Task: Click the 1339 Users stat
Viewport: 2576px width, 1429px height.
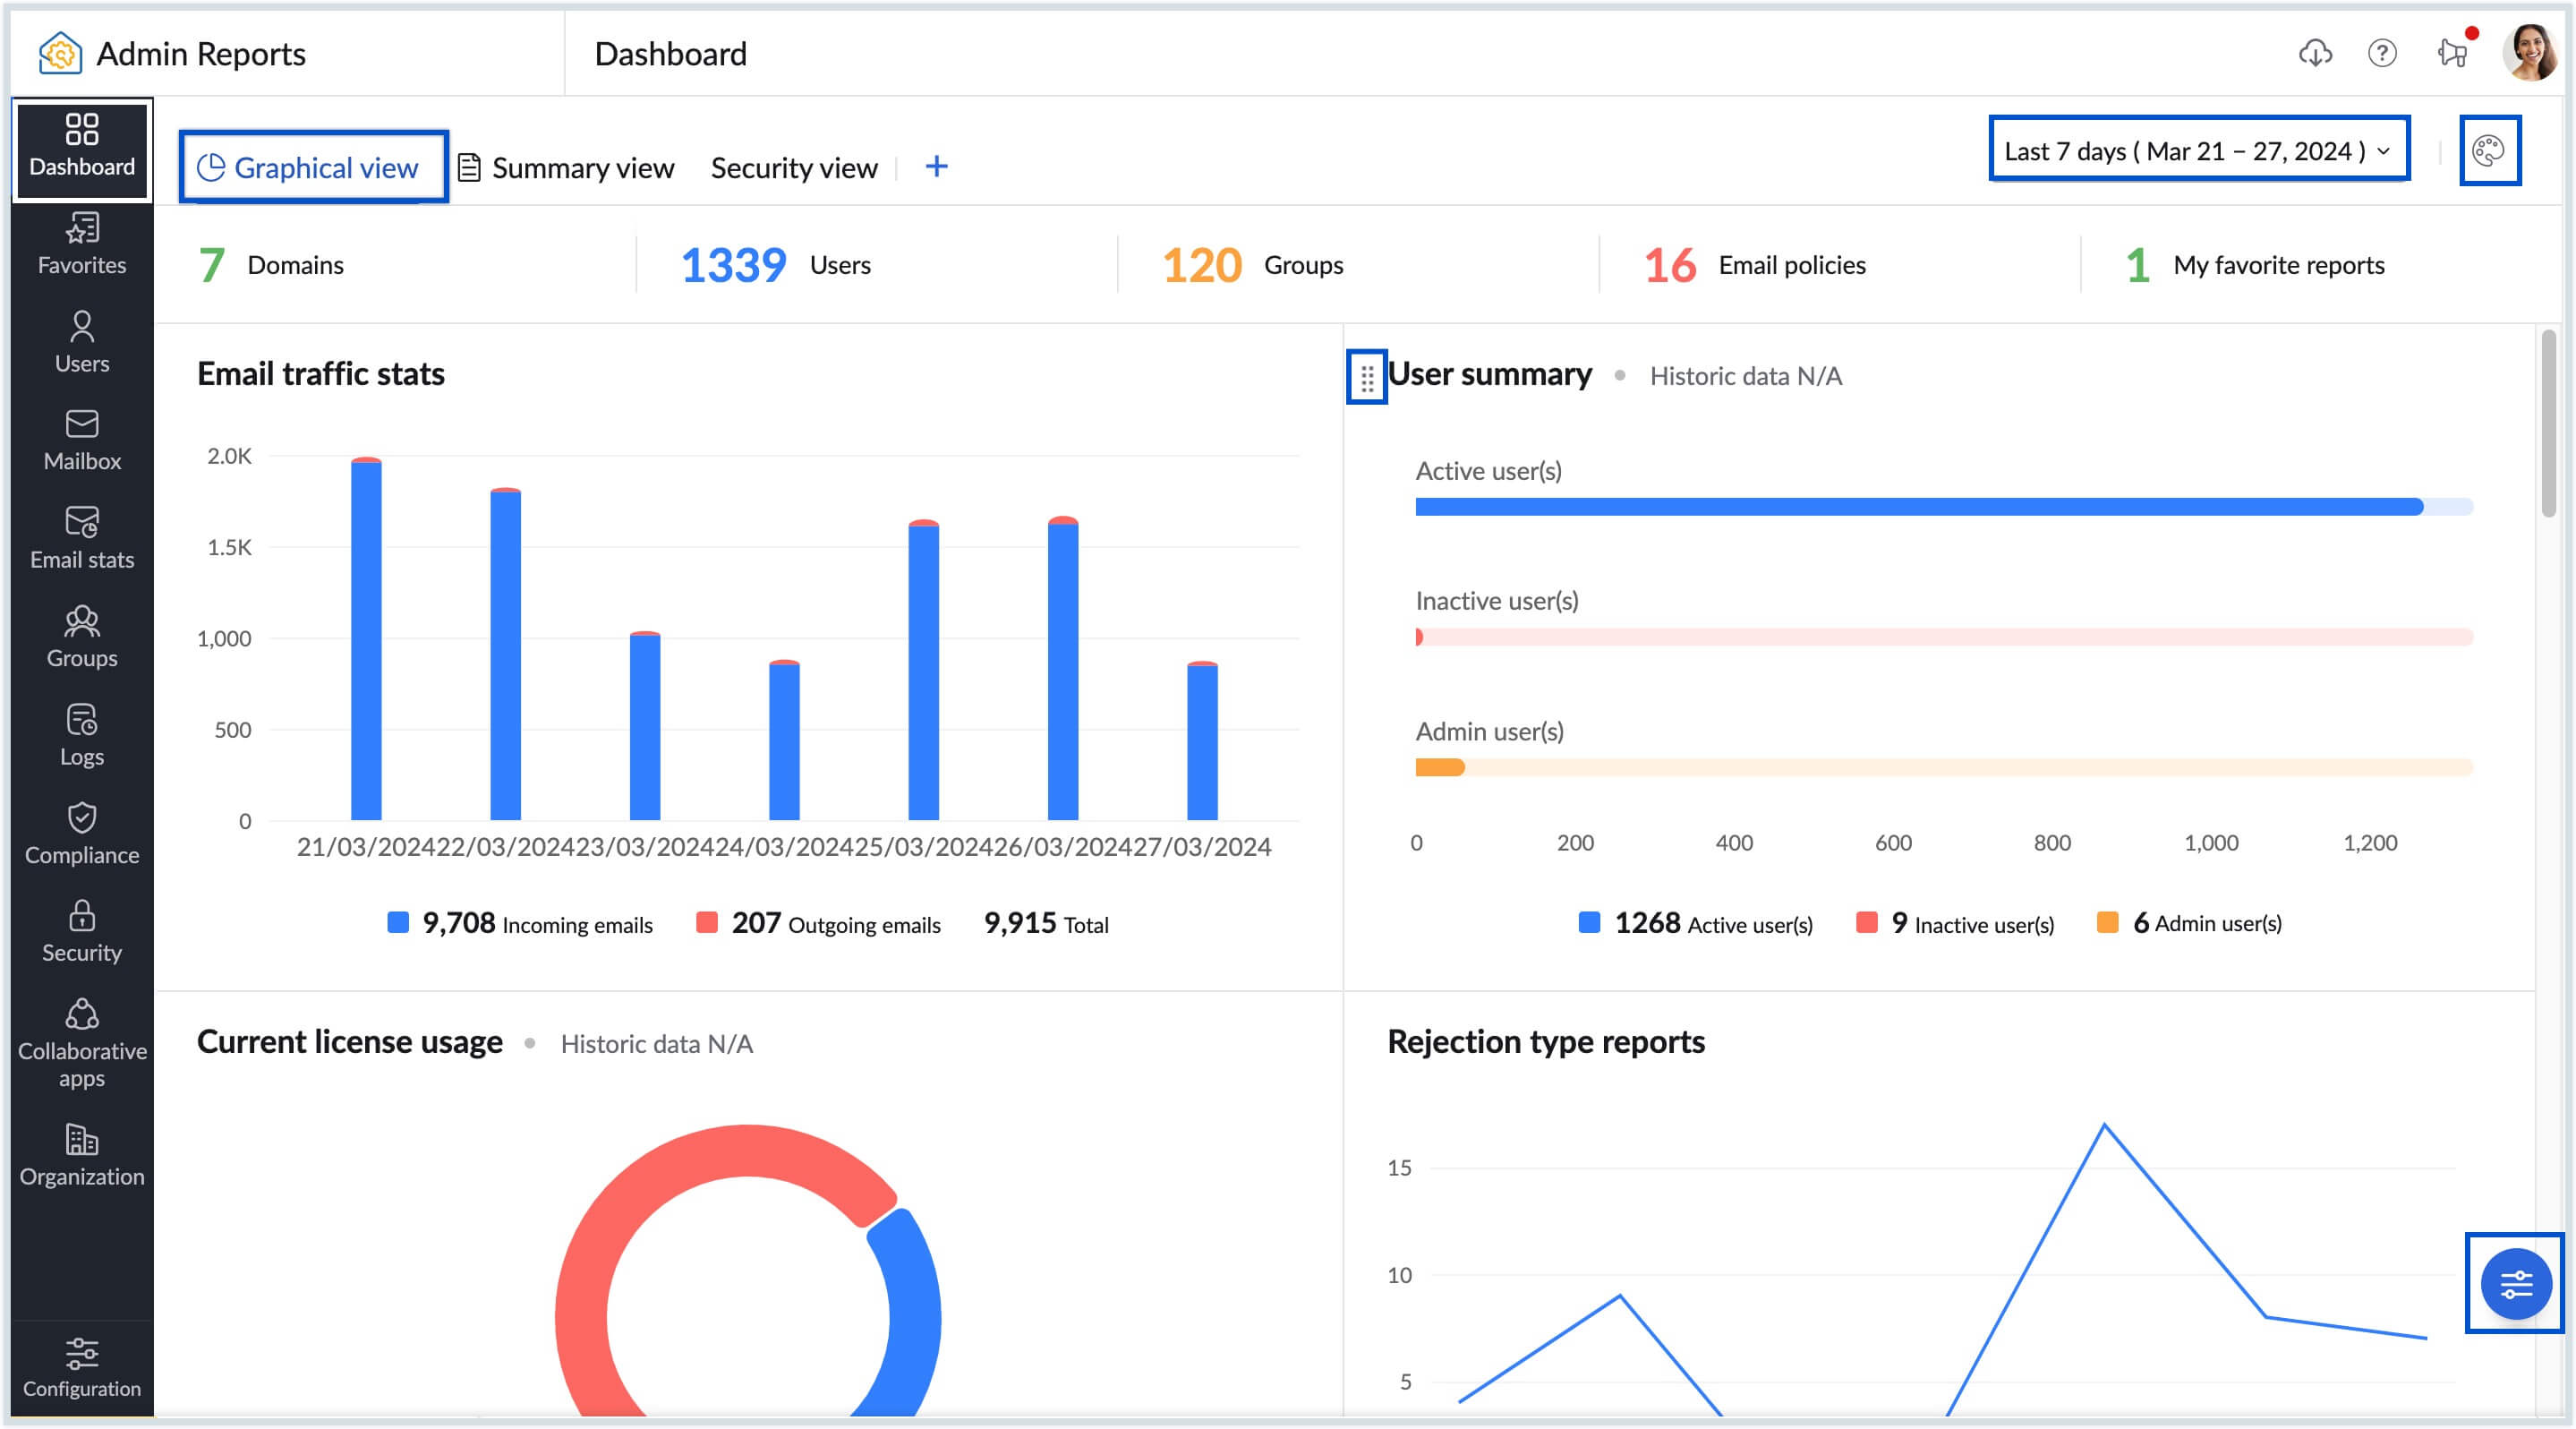Action: pyautogui.click(x=775, y=265)
